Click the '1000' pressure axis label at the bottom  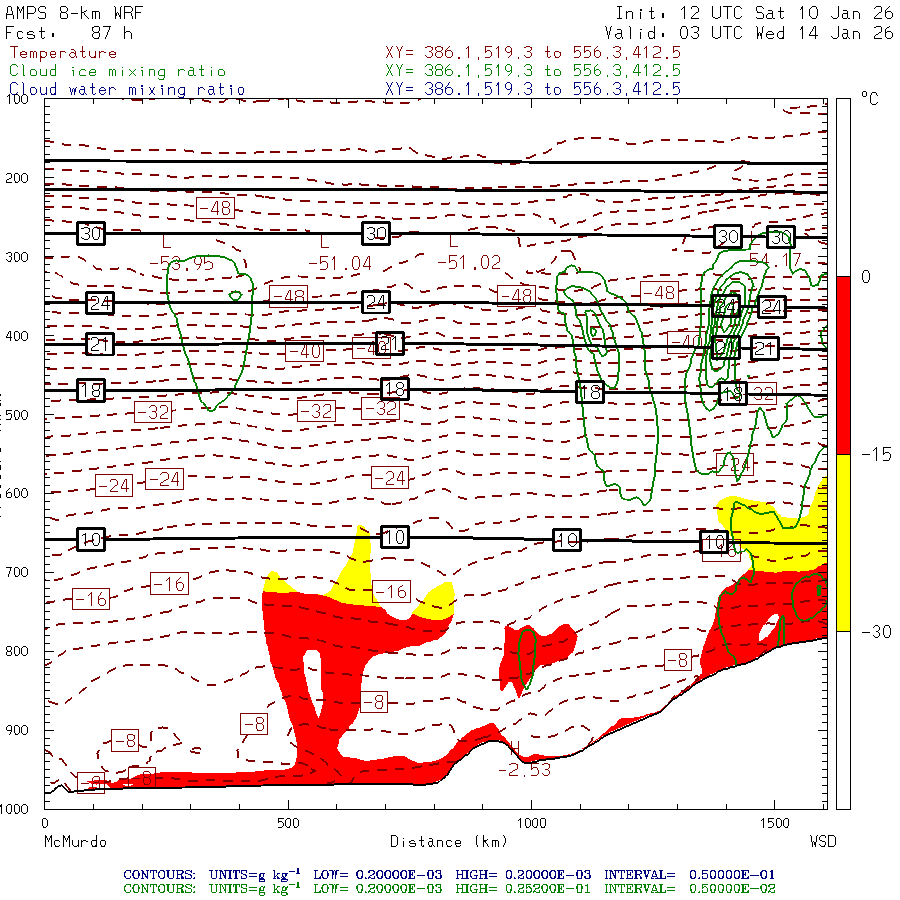14,809
